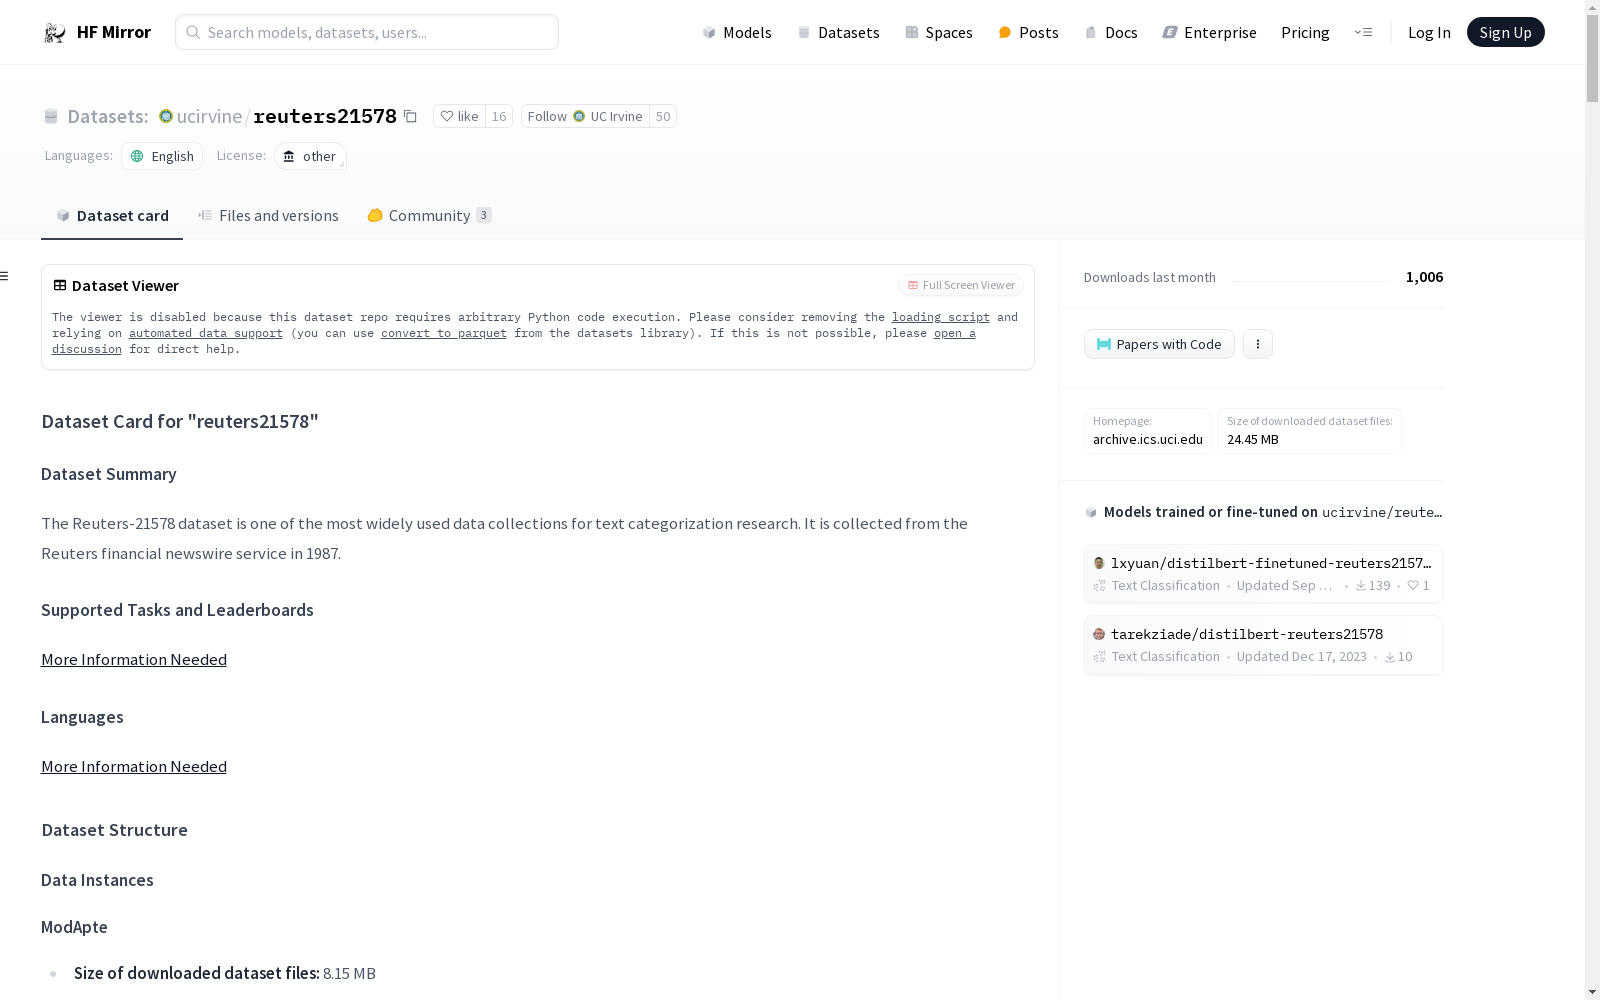Image resolution: width=1600 pixels, height=1000 pixels.
Task: Open the Papers with Code button
Action: pos(1159,344)
